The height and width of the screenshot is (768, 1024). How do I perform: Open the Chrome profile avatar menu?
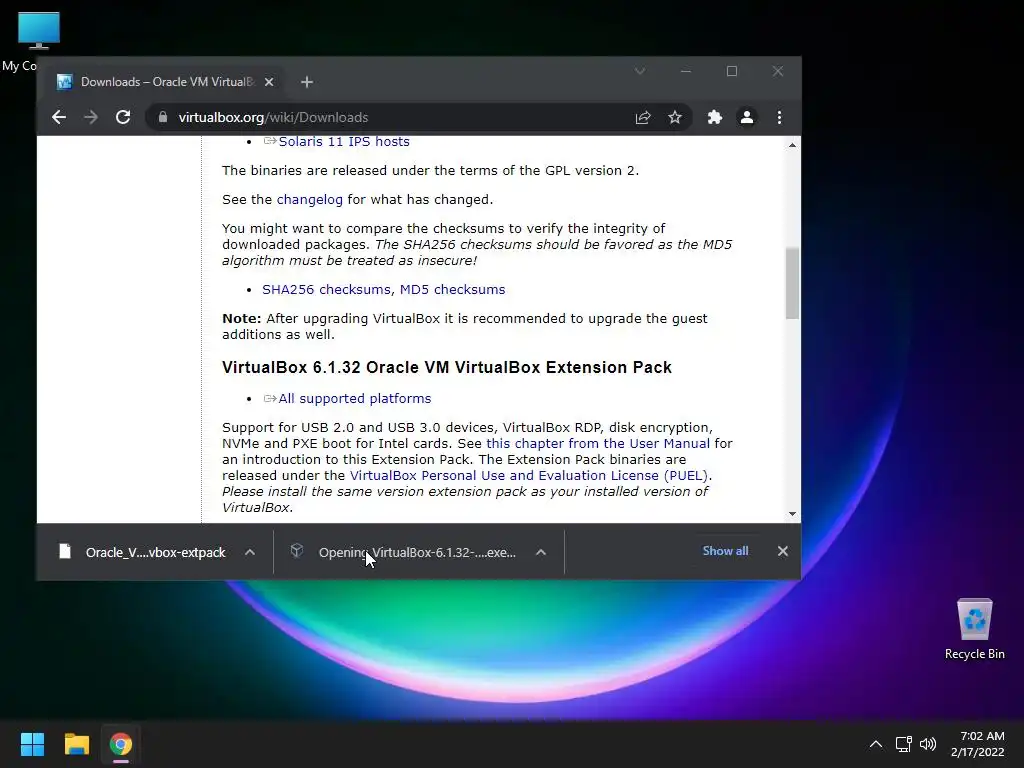[746, 118]
